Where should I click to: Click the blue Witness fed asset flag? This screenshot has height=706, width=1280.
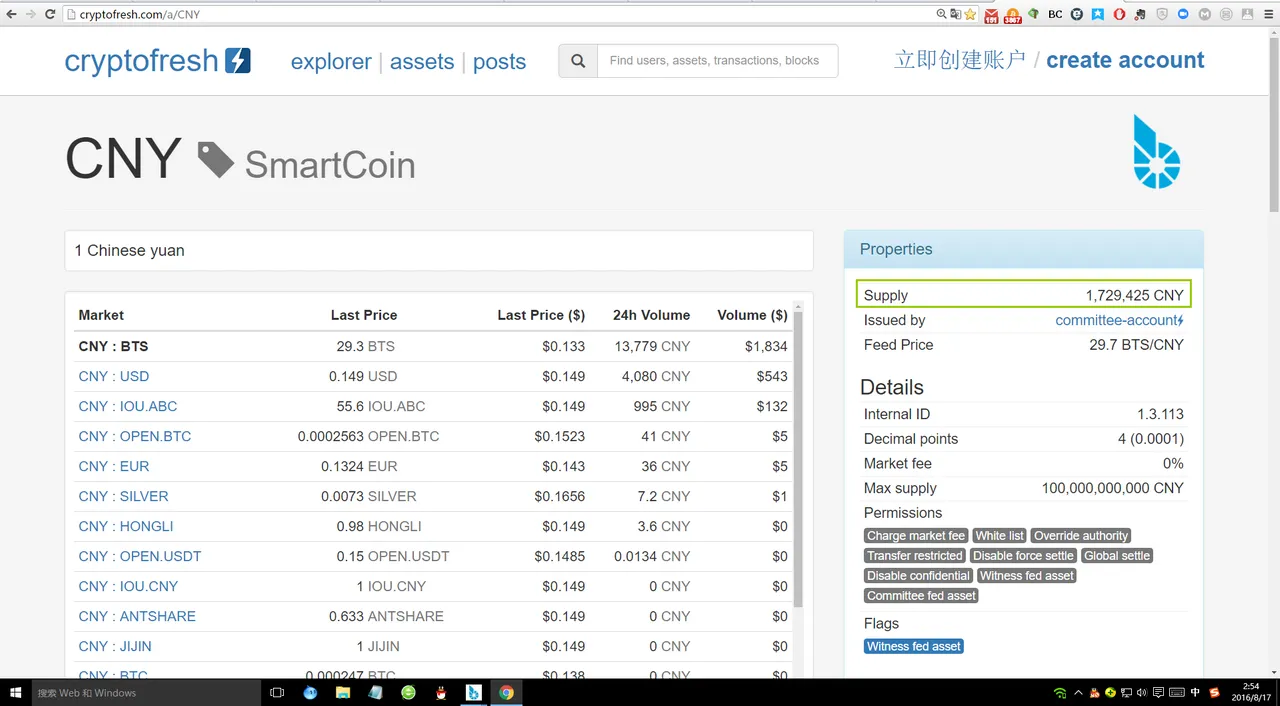(x=914, y=646)
